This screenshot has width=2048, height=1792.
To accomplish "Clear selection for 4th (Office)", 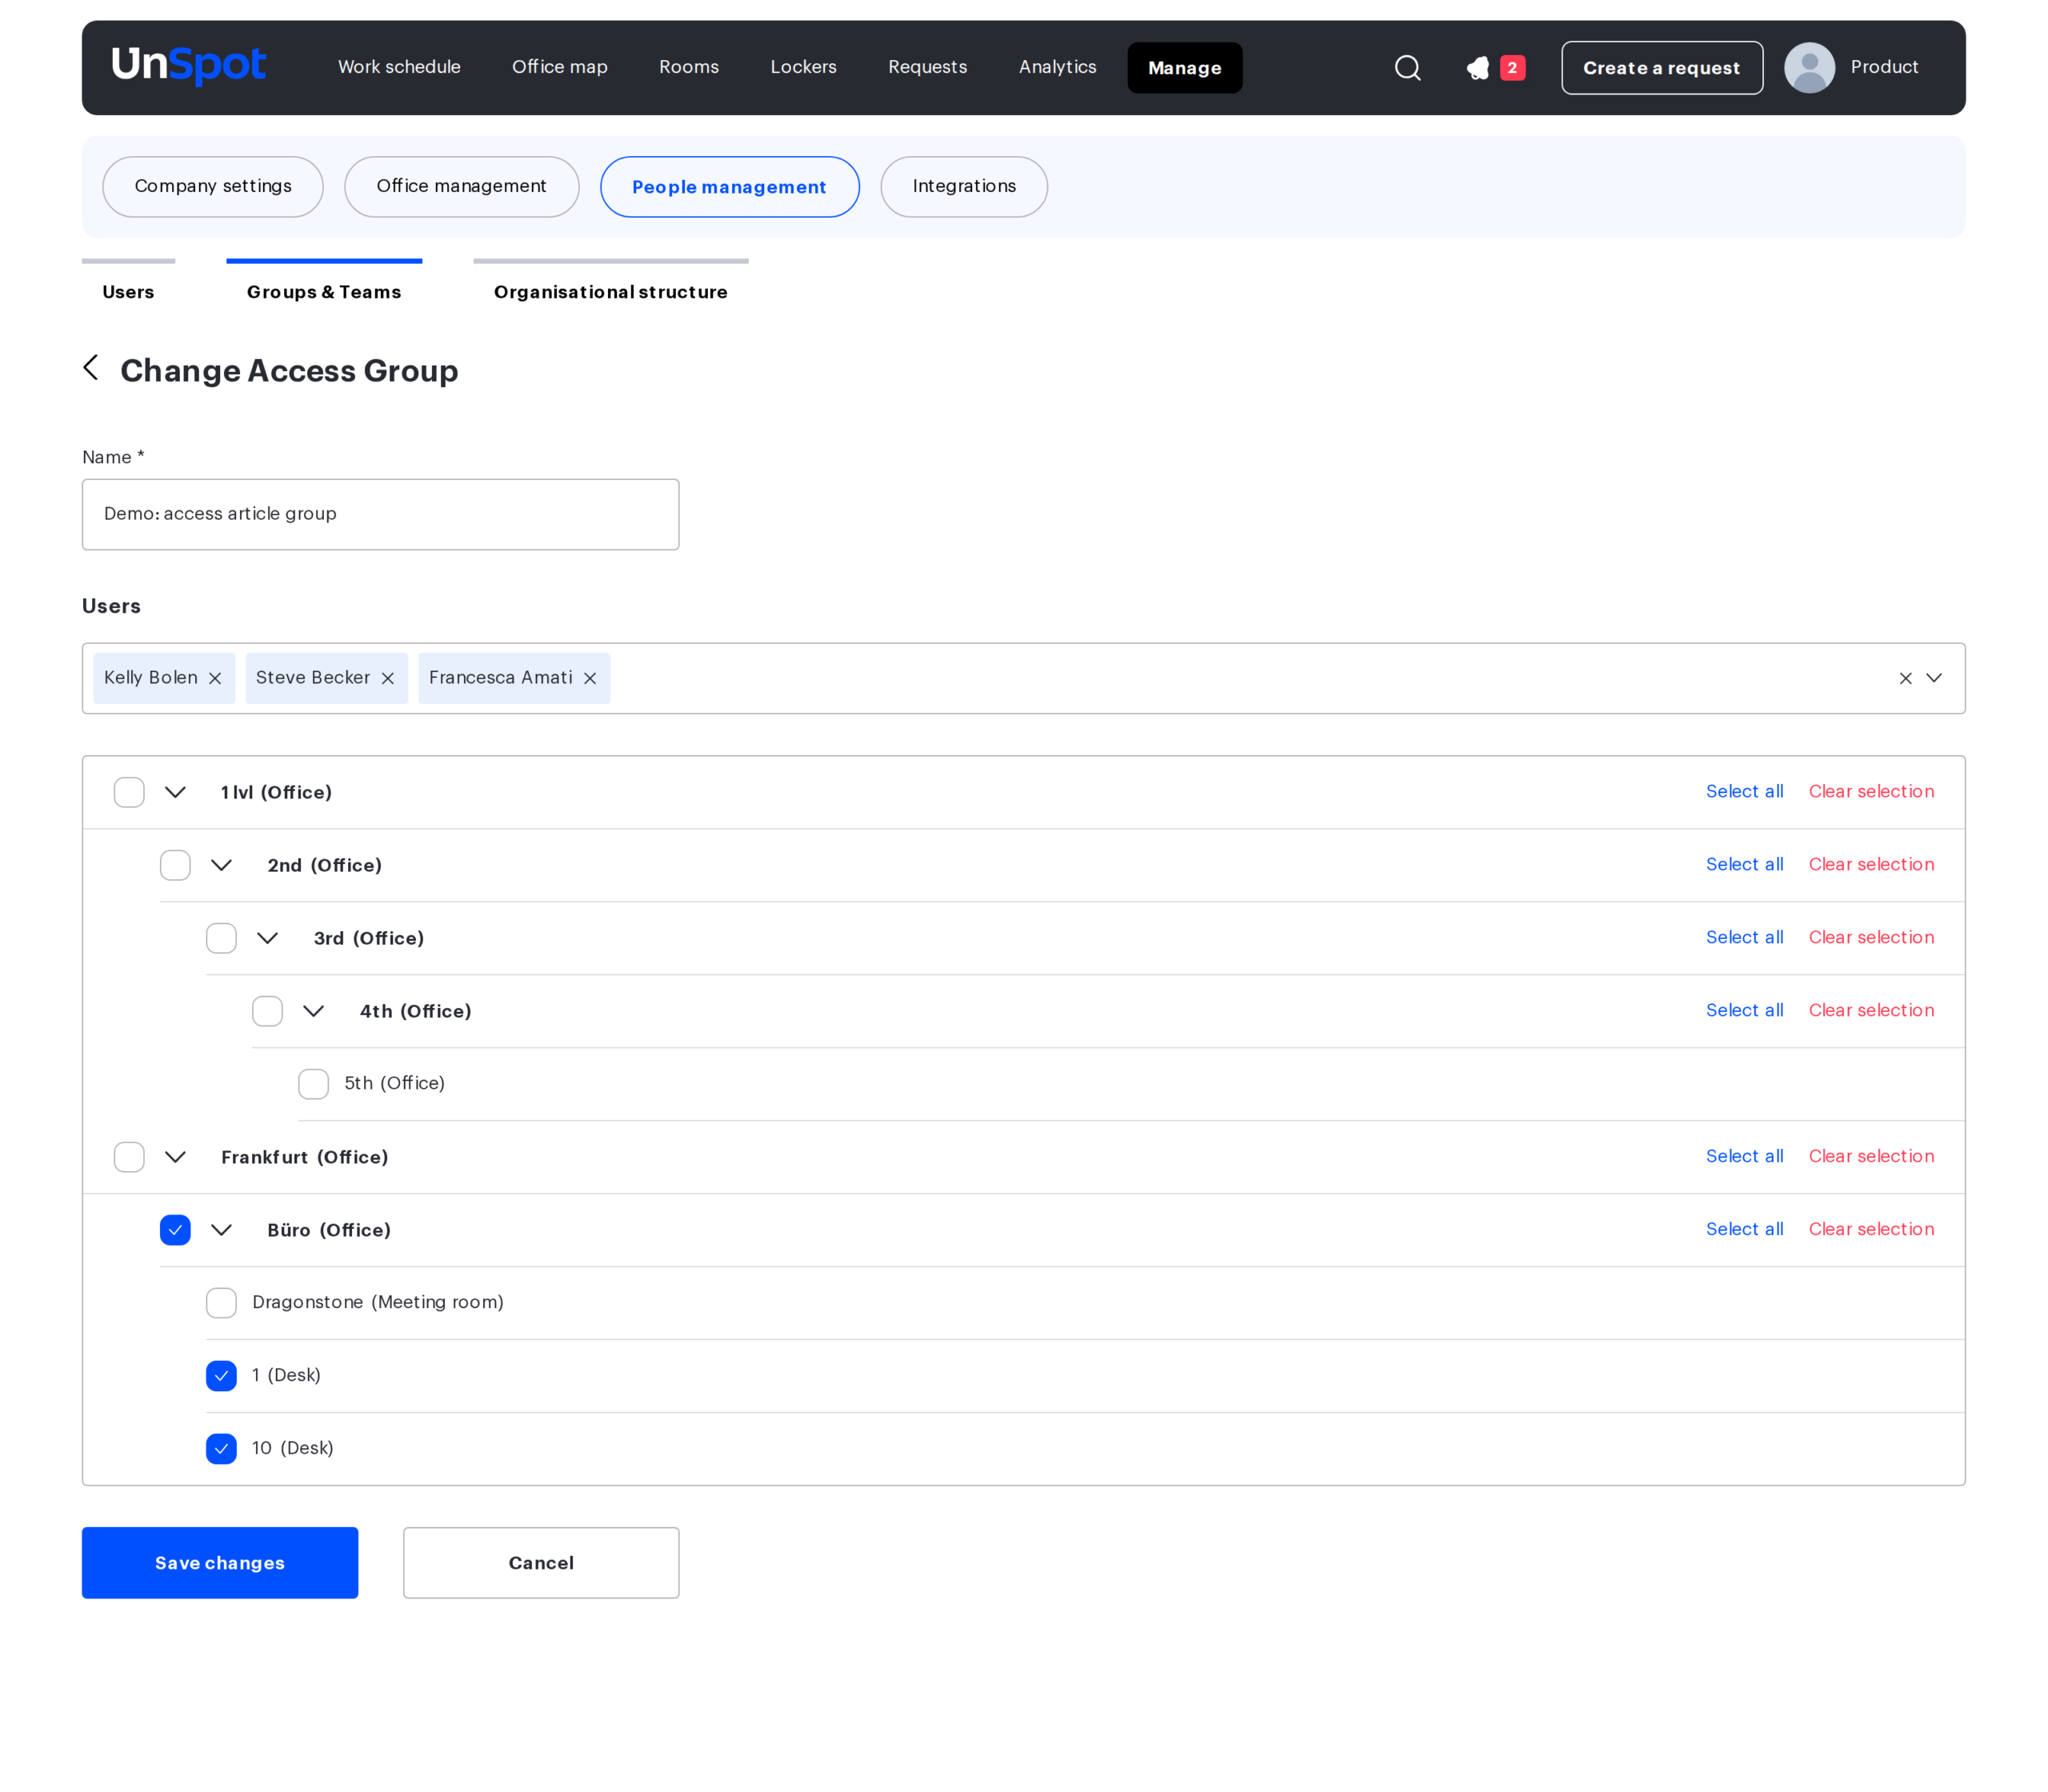I will point(1871,1010).
